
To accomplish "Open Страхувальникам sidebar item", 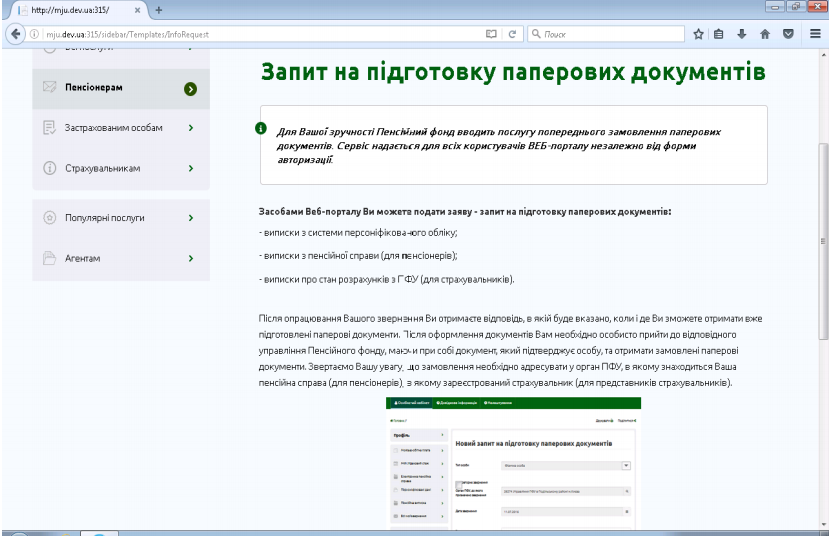I will [x=121, y=168].
